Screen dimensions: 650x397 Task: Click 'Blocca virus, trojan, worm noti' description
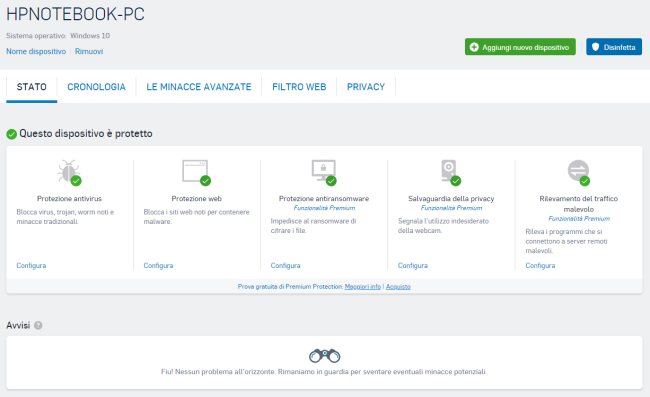65,217
